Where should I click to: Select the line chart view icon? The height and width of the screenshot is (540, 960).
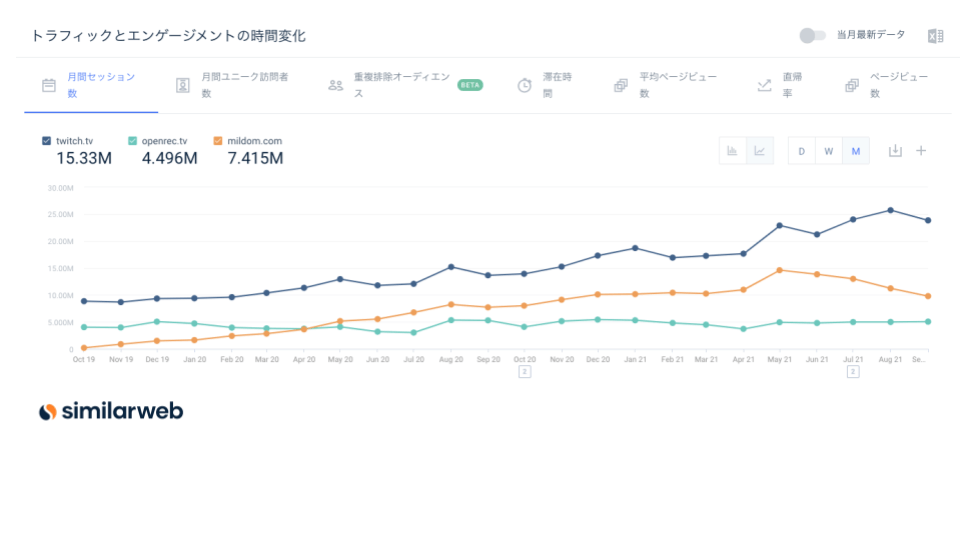pos(759,151)
